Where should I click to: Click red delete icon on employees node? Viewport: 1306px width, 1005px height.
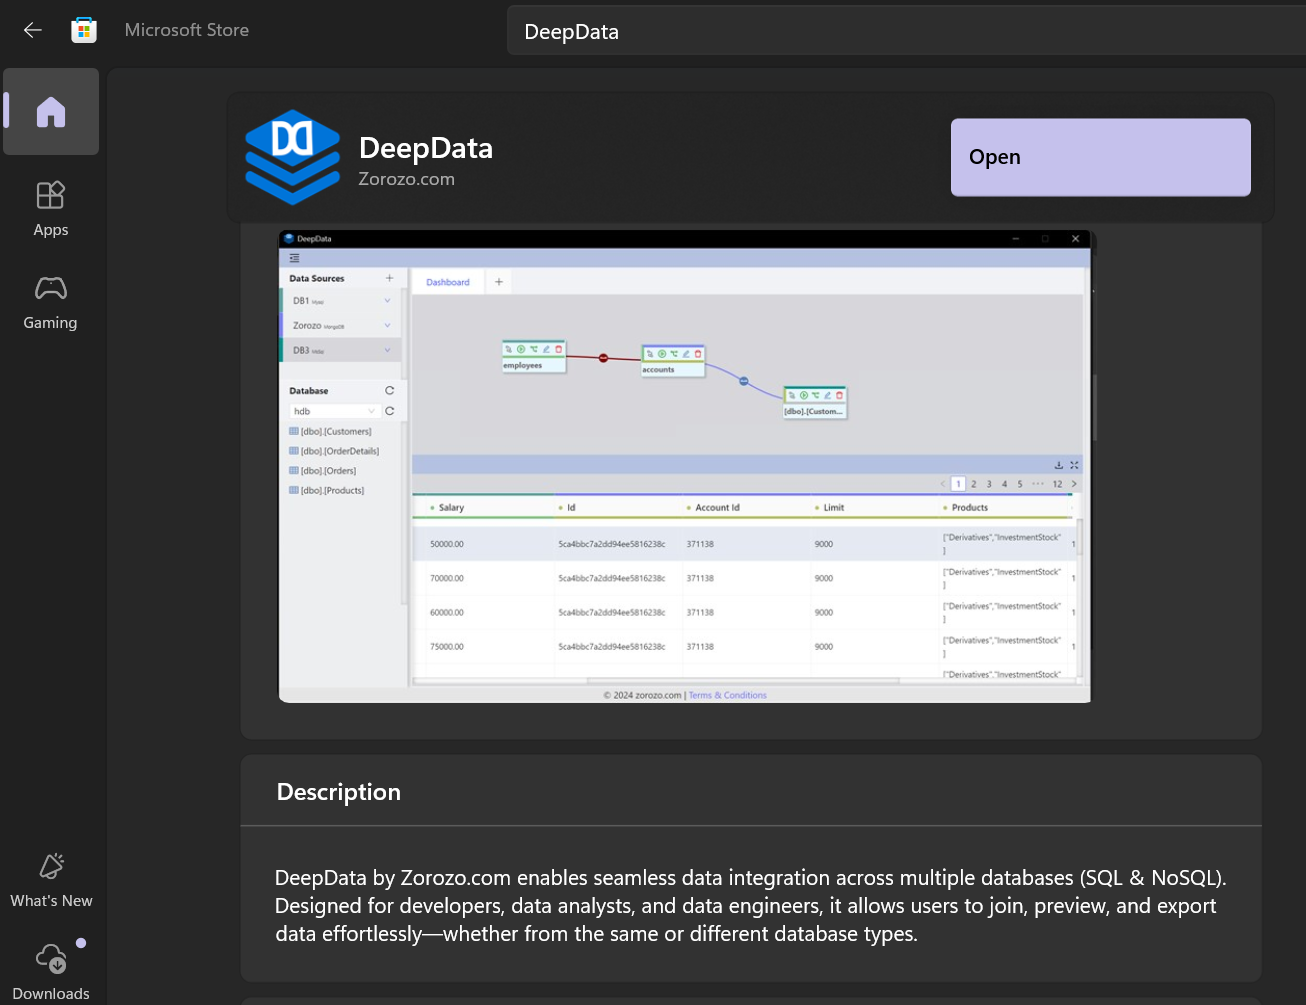558,349
